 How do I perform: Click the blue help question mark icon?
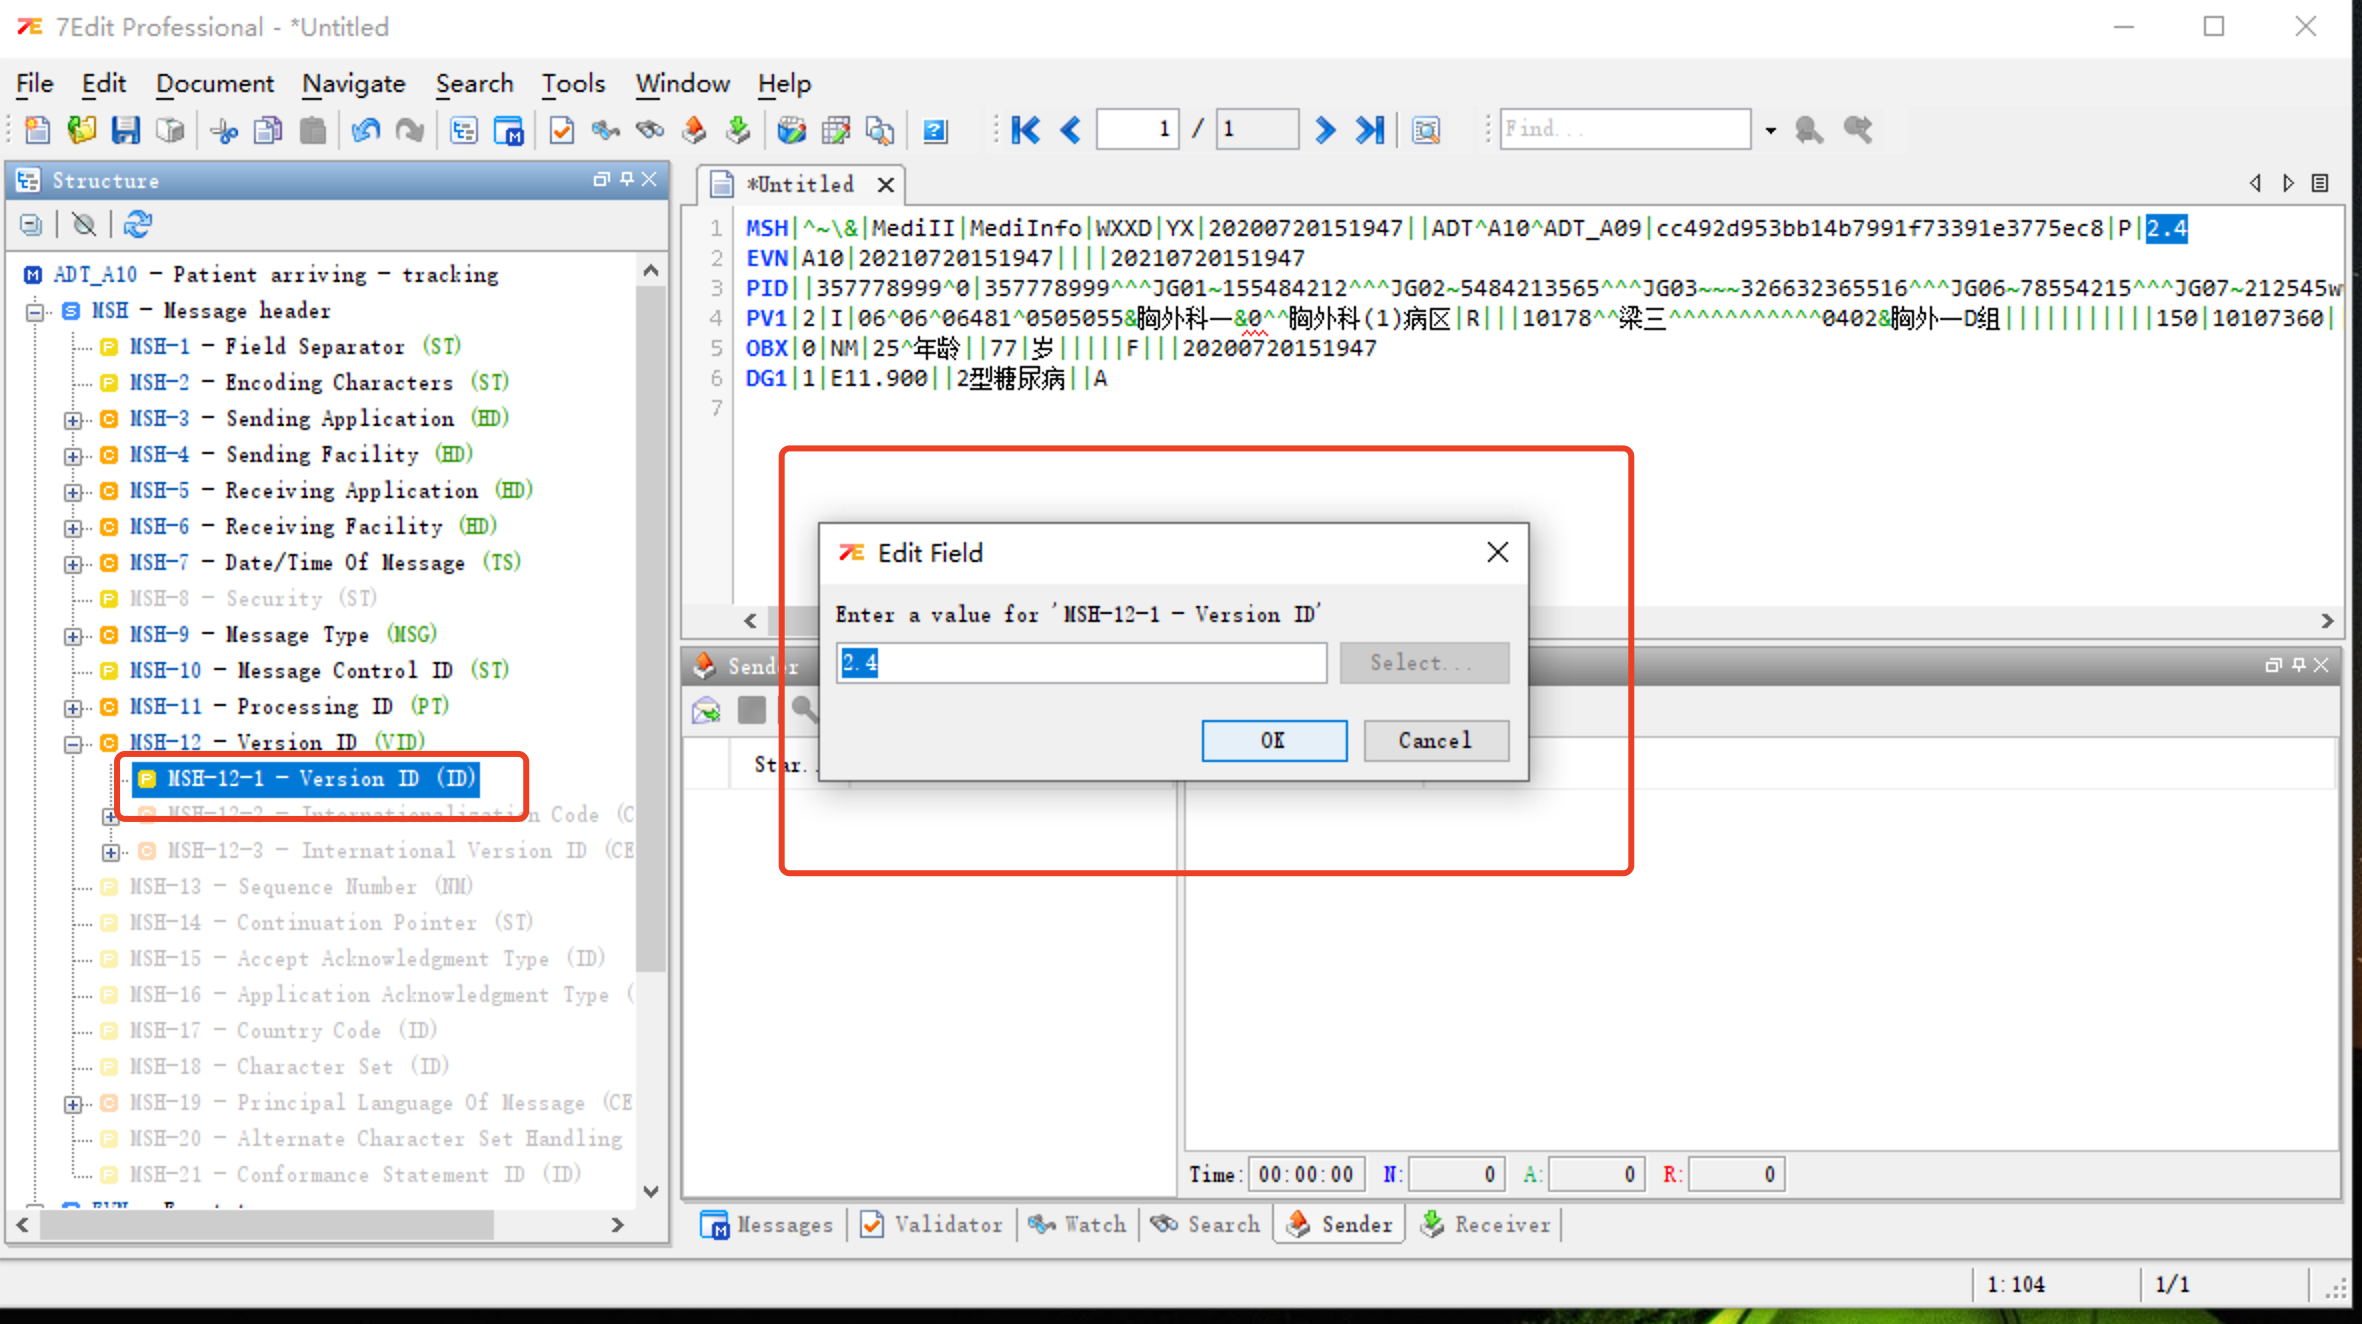pyautogui.click(x=935, y=130)
